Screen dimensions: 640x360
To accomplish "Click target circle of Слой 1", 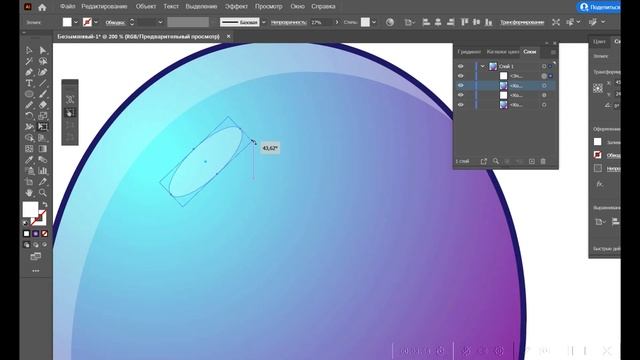I will (544, 66).
